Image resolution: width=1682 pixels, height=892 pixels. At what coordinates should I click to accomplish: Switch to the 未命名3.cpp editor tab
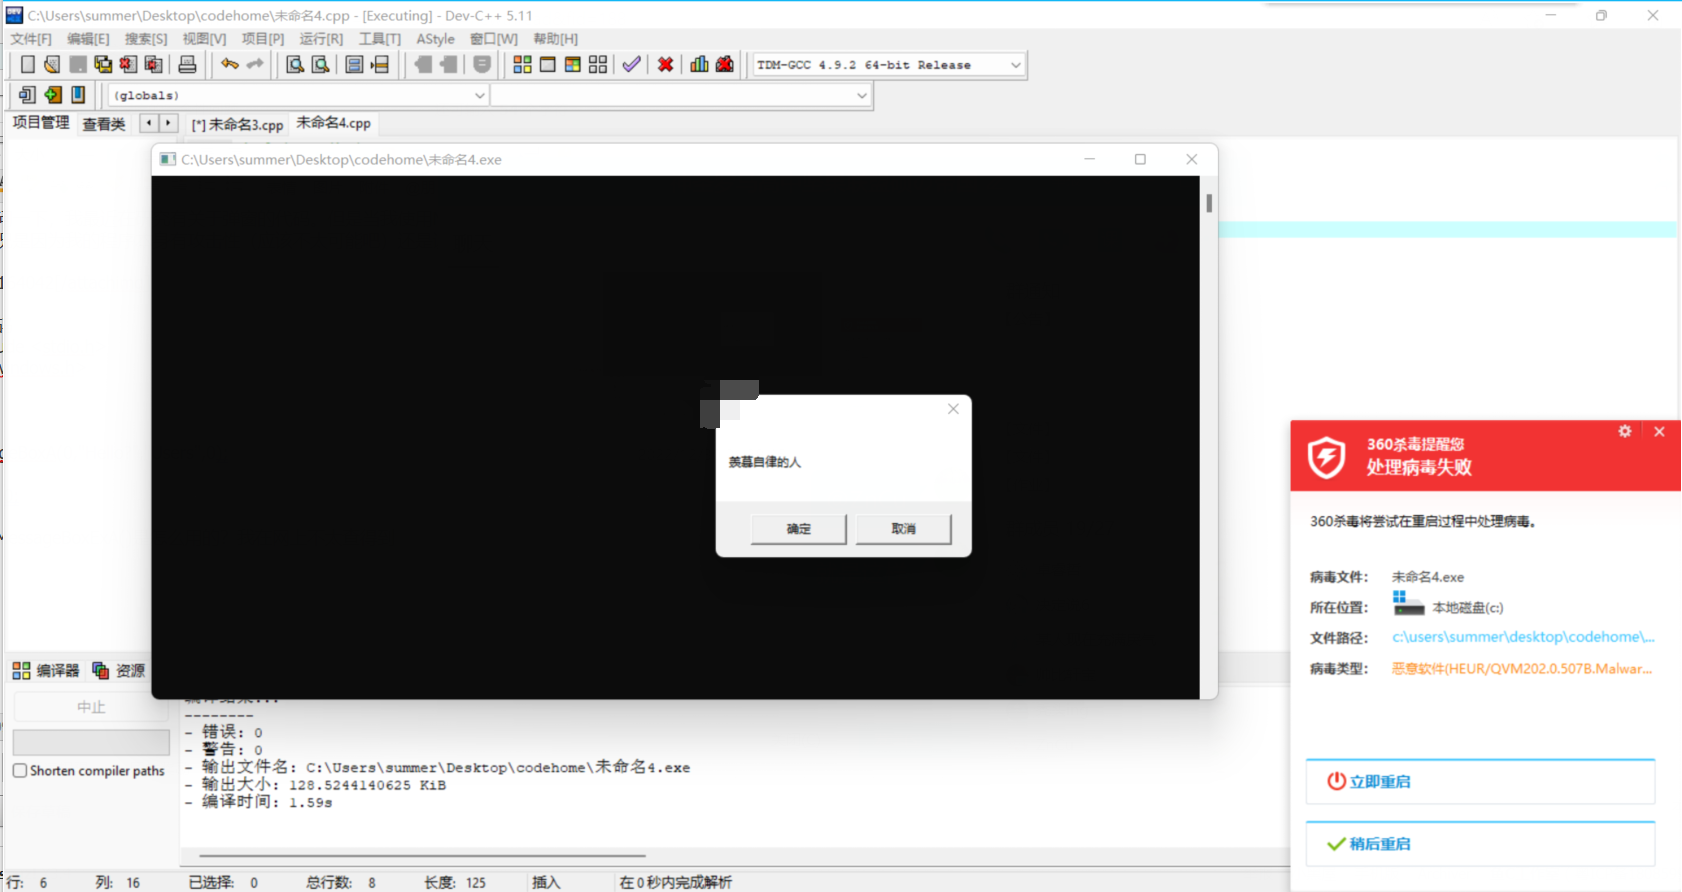(237, 124)
